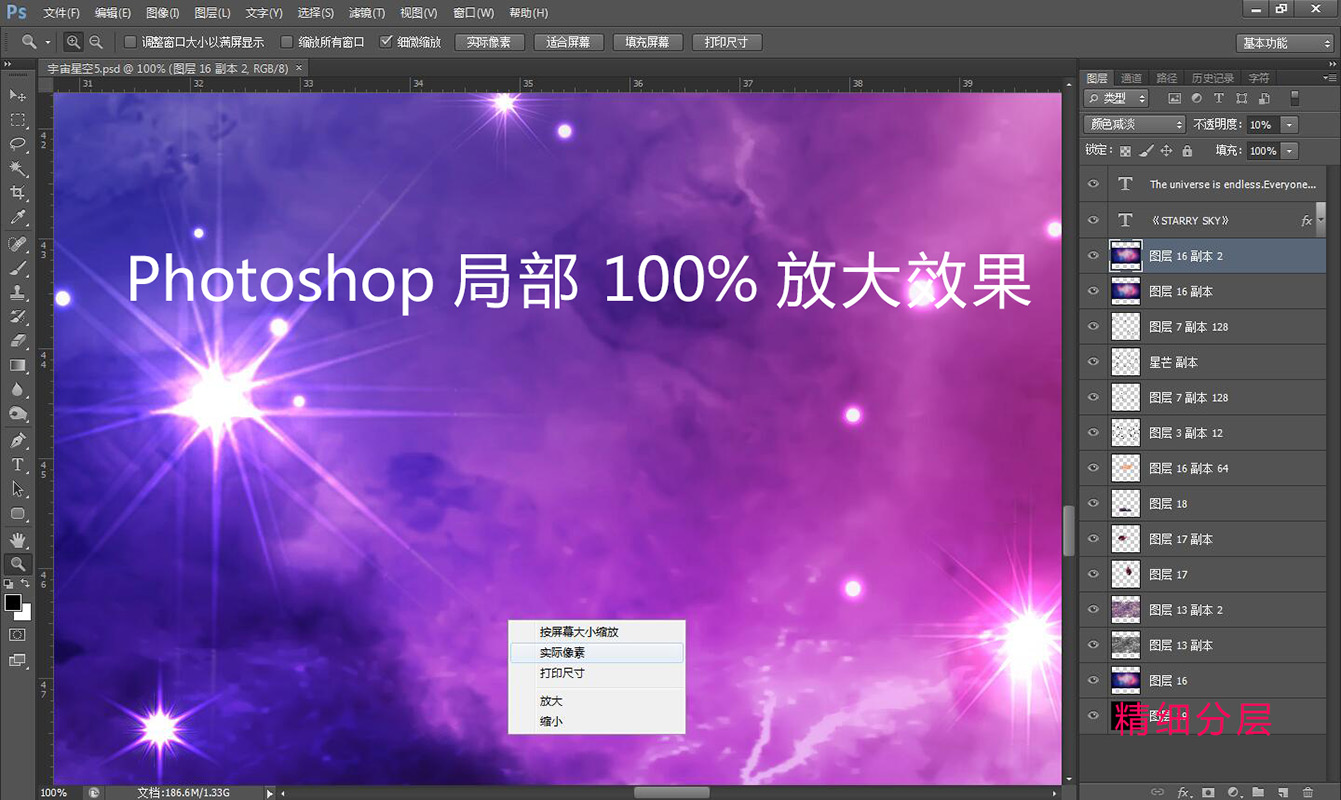Click the zoom-in magnifier in options bar
Viewport: 1341px width, 800px height.
point(73,42)
